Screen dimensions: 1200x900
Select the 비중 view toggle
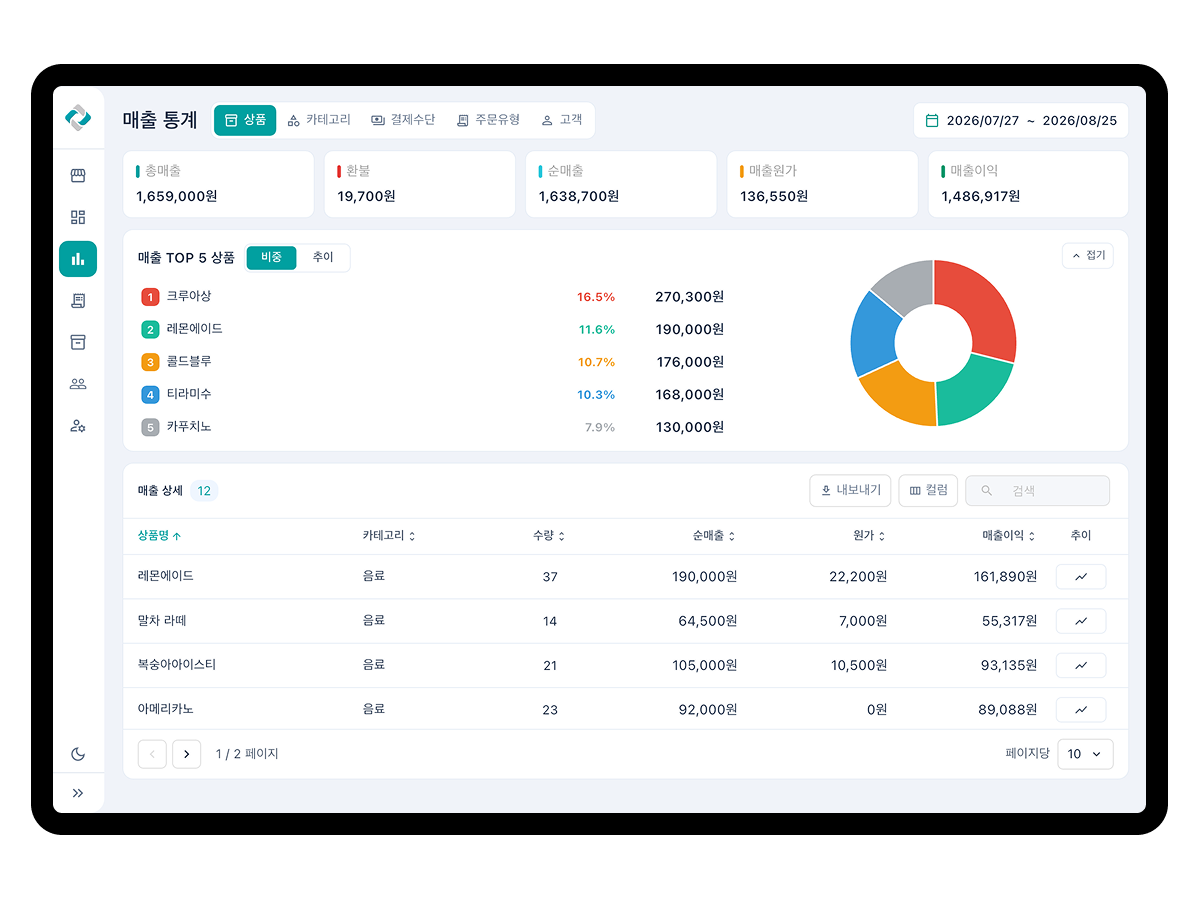click(x=272, y=257)
